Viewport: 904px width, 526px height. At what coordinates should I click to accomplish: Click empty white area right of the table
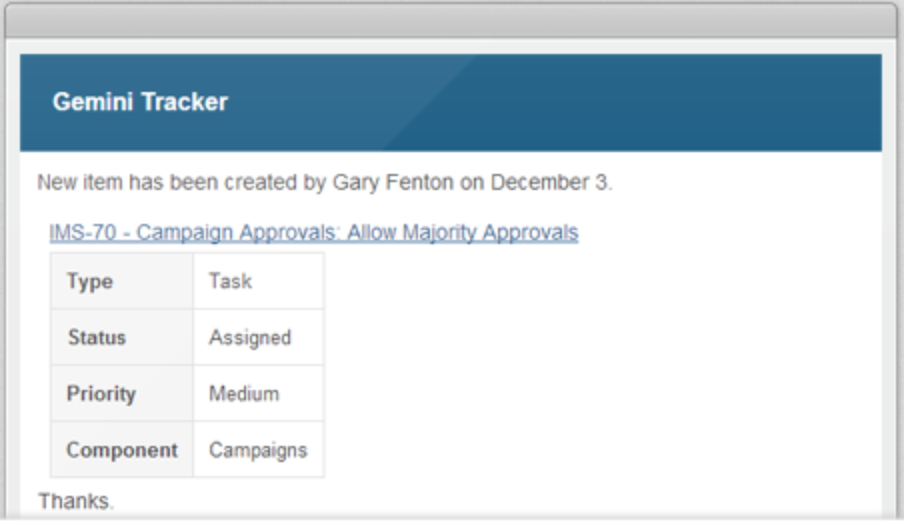(600, 365)
